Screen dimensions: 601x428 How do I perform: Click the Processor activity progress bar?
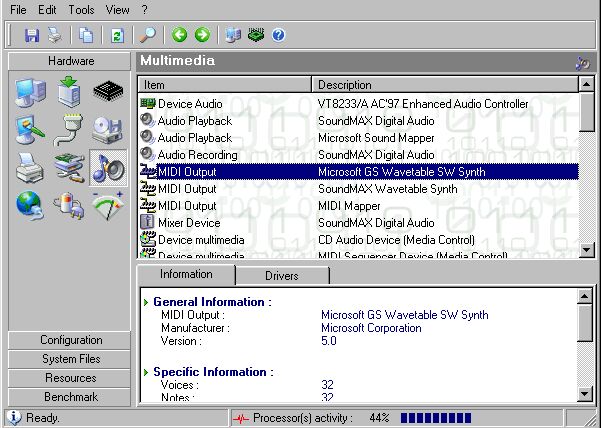[436, 418]
